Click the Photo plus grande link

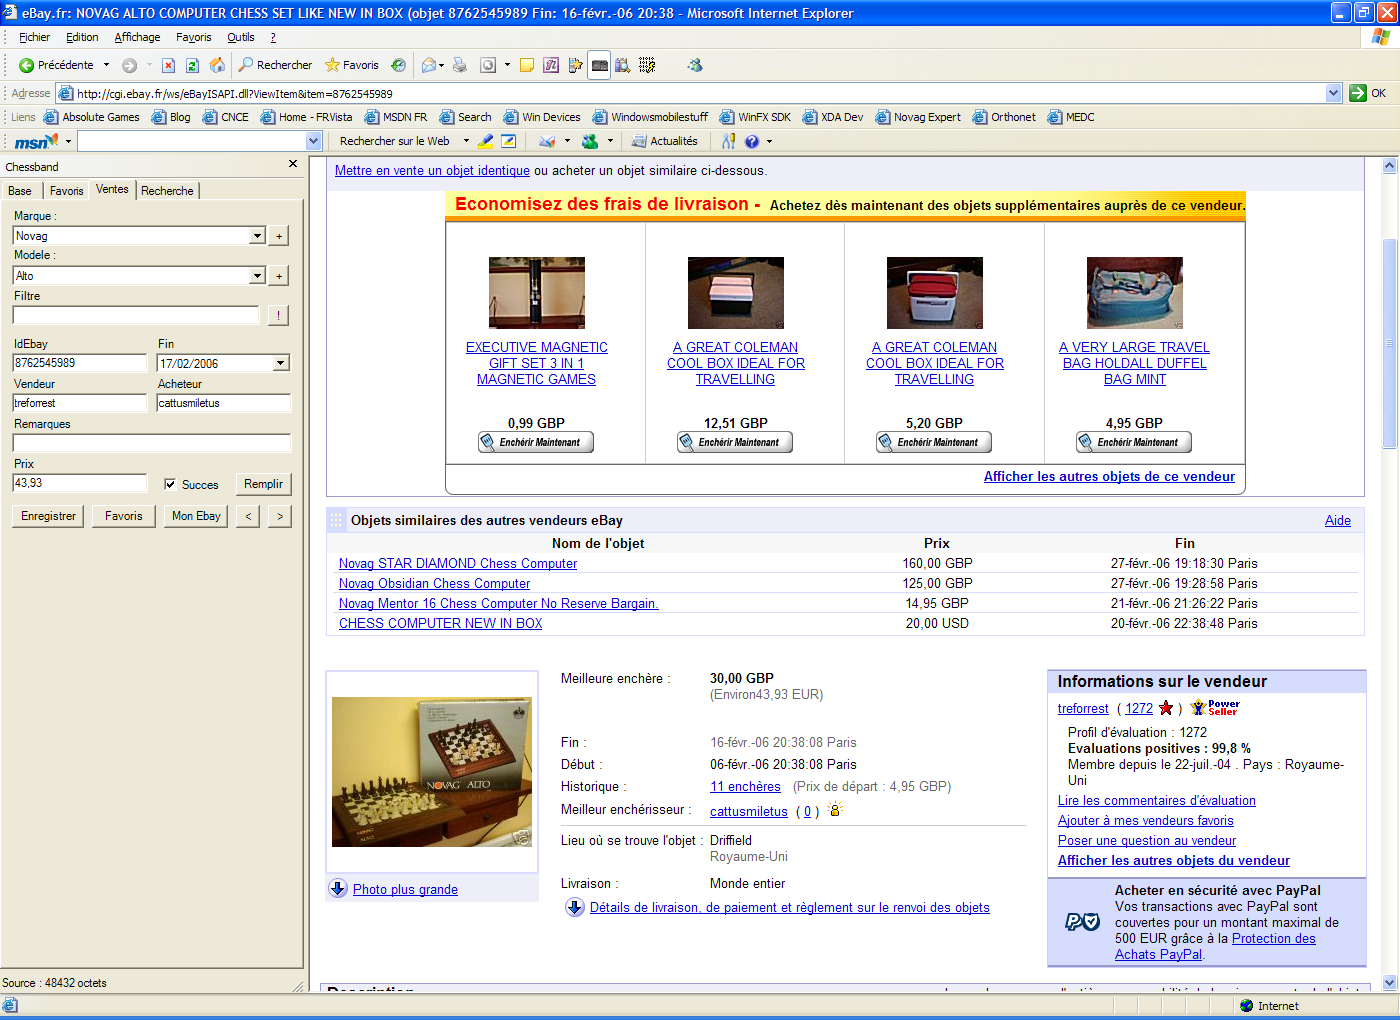pos(405,890)
